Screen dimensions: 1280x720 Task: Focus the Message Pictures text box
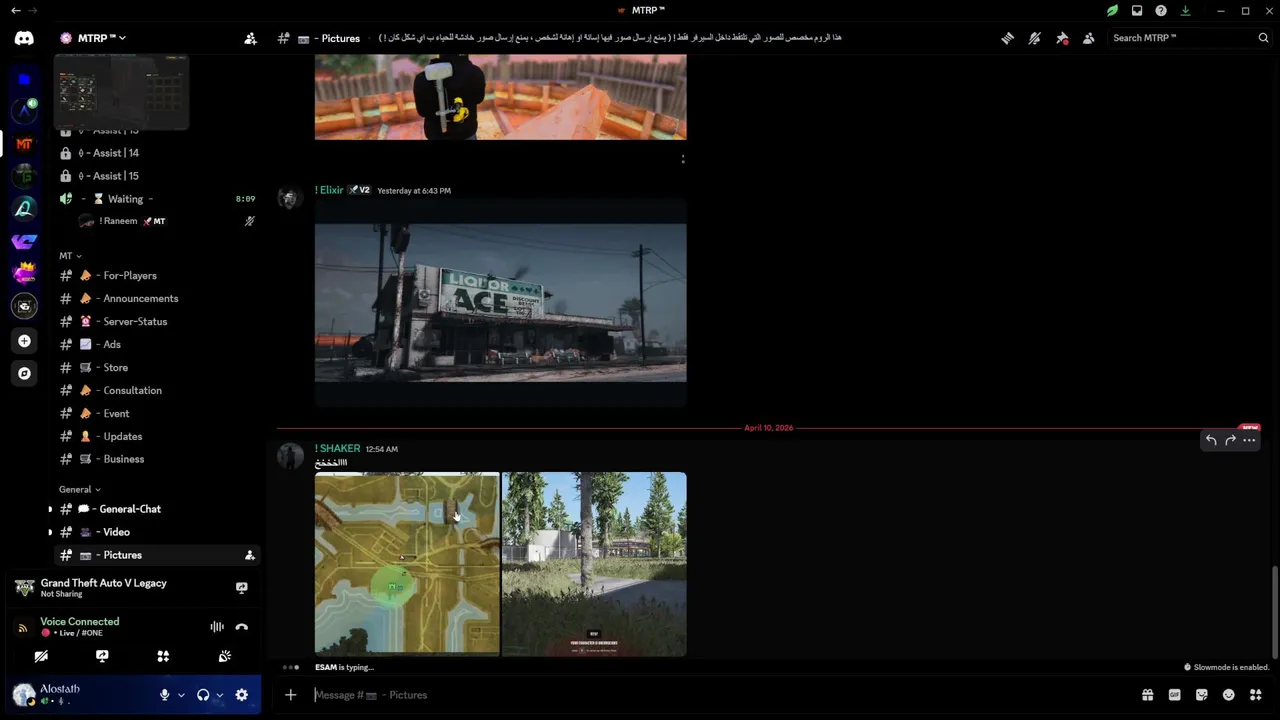(720, 695)
